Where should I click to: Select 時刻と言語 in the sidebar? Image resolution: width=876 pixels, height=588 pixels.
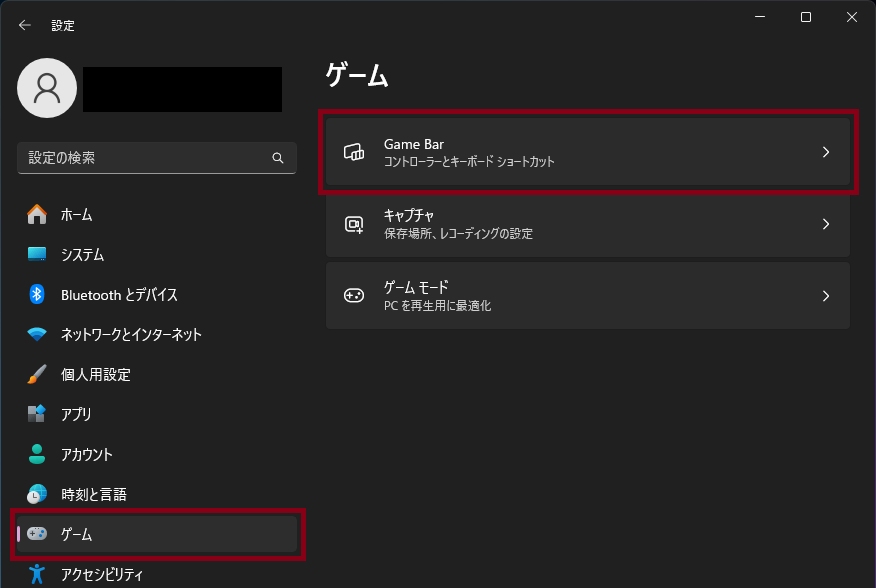(x=93, y=494)
